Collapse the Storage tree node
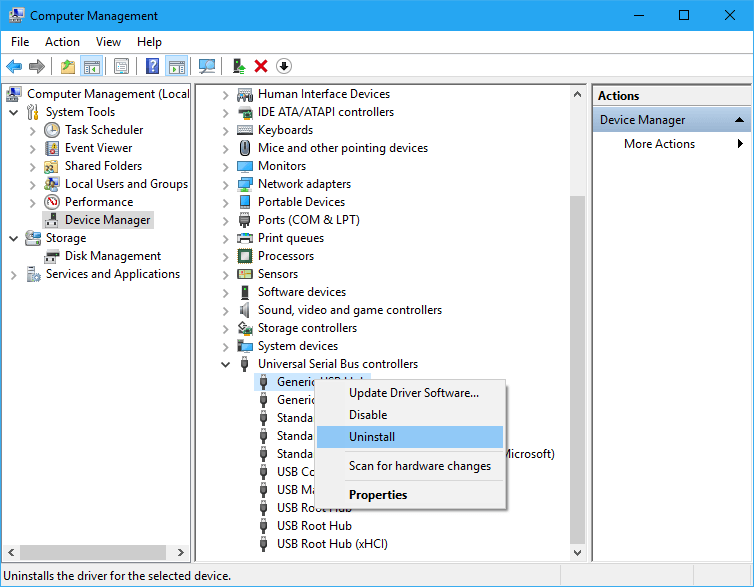 pos(13,238)
